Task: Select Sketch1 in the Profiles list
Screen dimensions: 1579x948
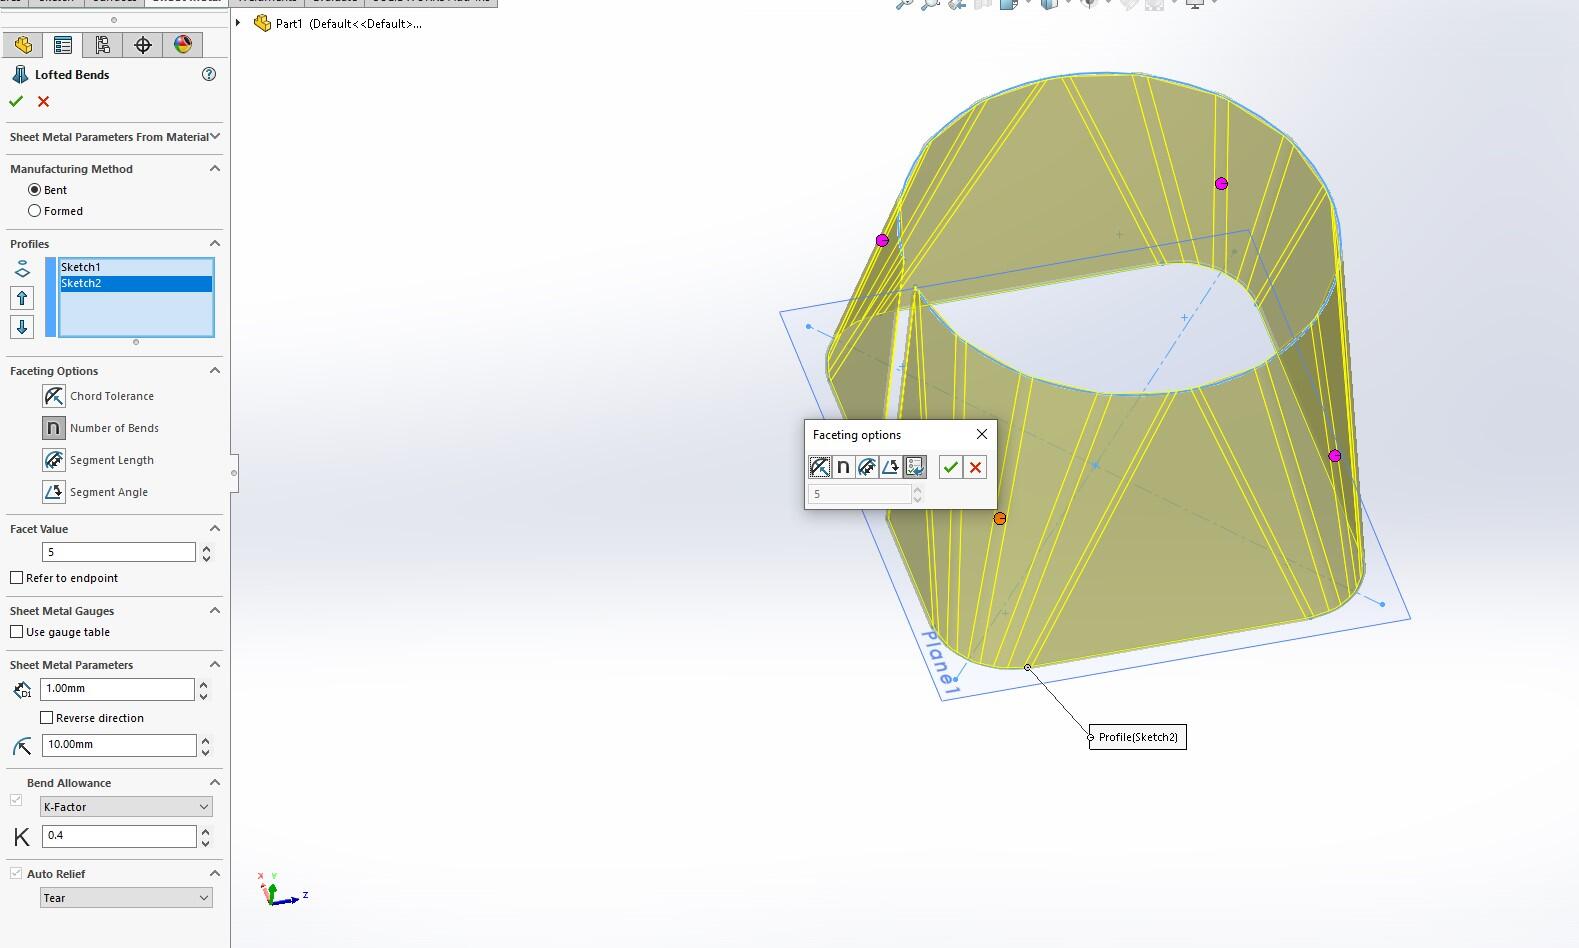Action: tap(135, 267)
